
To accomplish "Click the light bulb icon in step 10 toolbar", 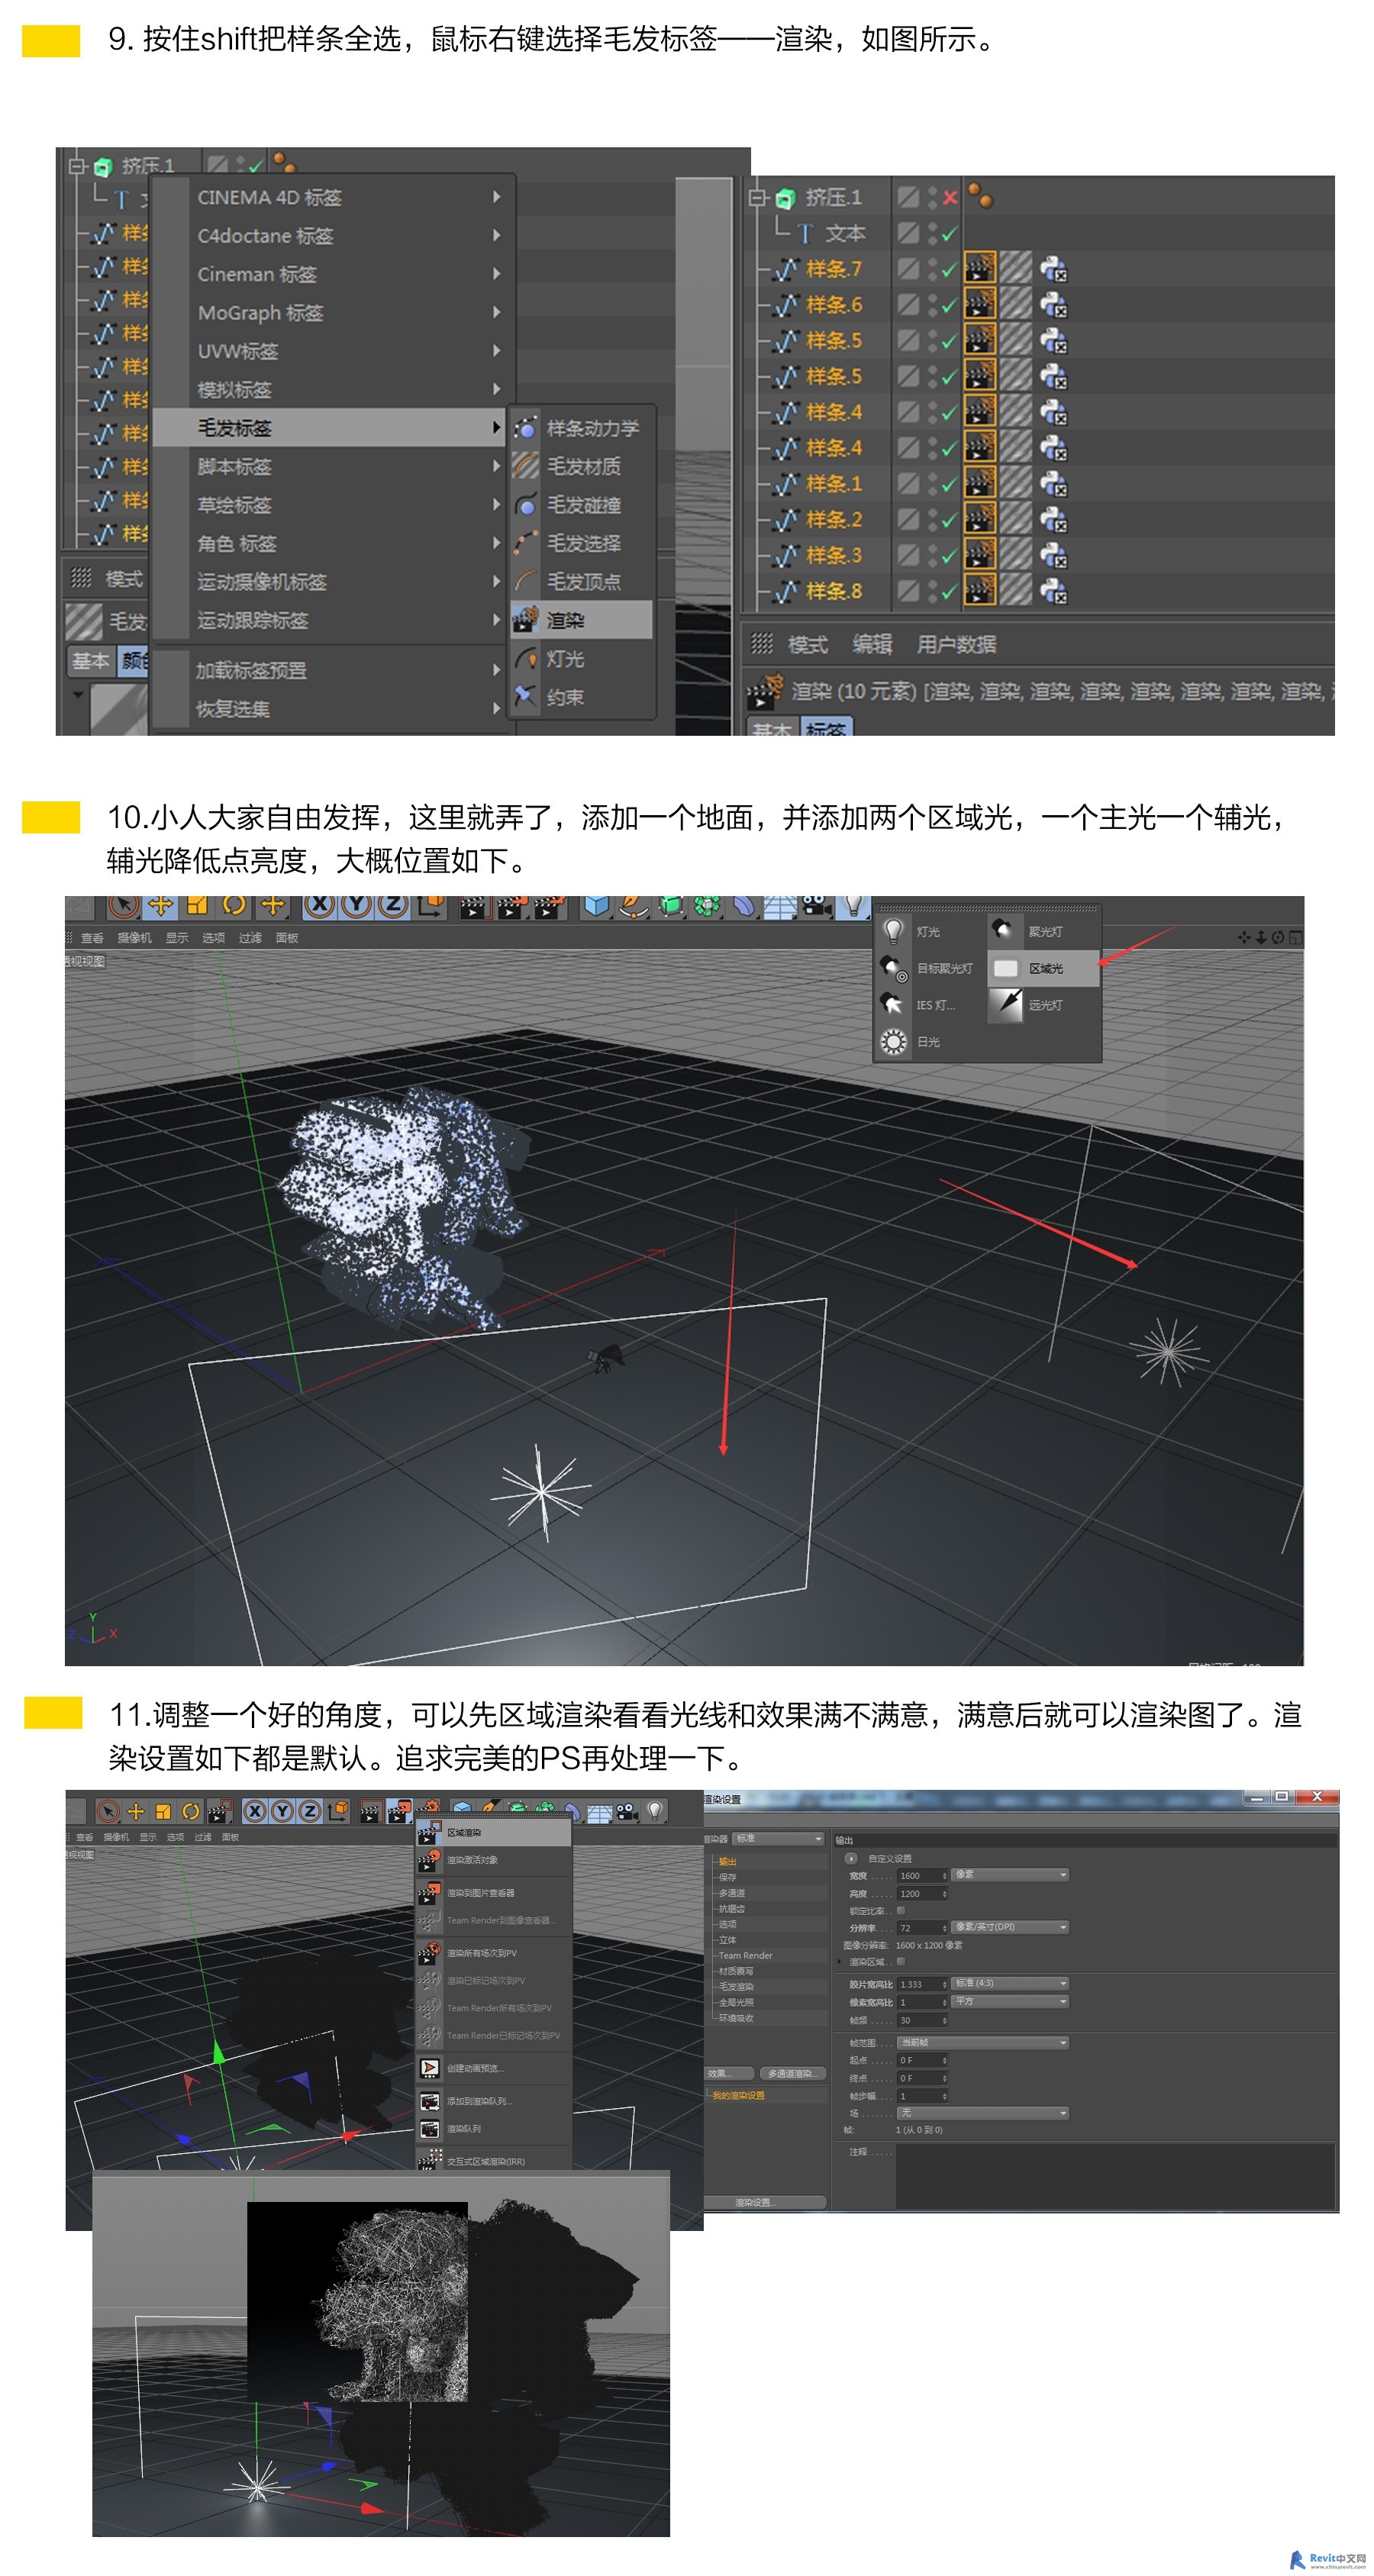I will 852,906.
